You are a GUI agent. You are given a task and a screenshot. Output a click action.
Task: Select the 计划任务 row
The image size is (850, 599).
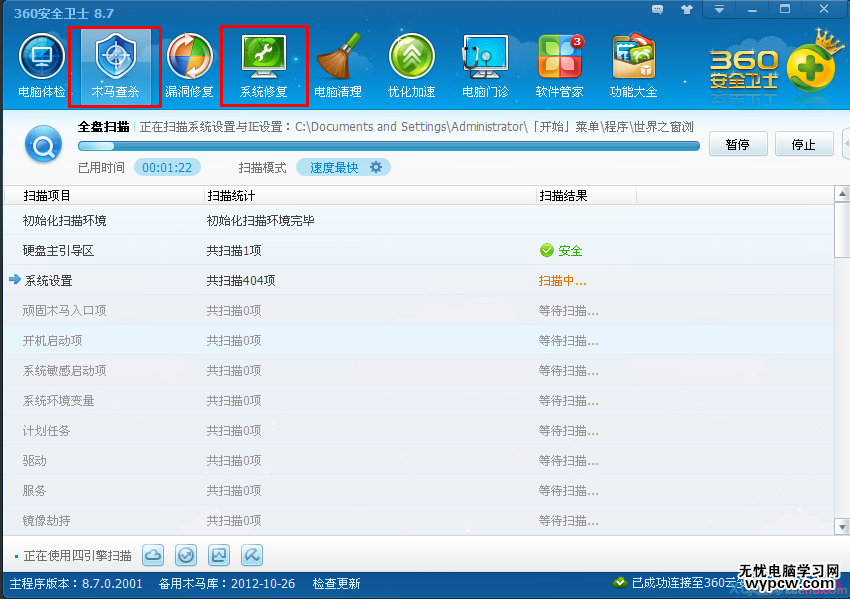click(x=418, y=431)
